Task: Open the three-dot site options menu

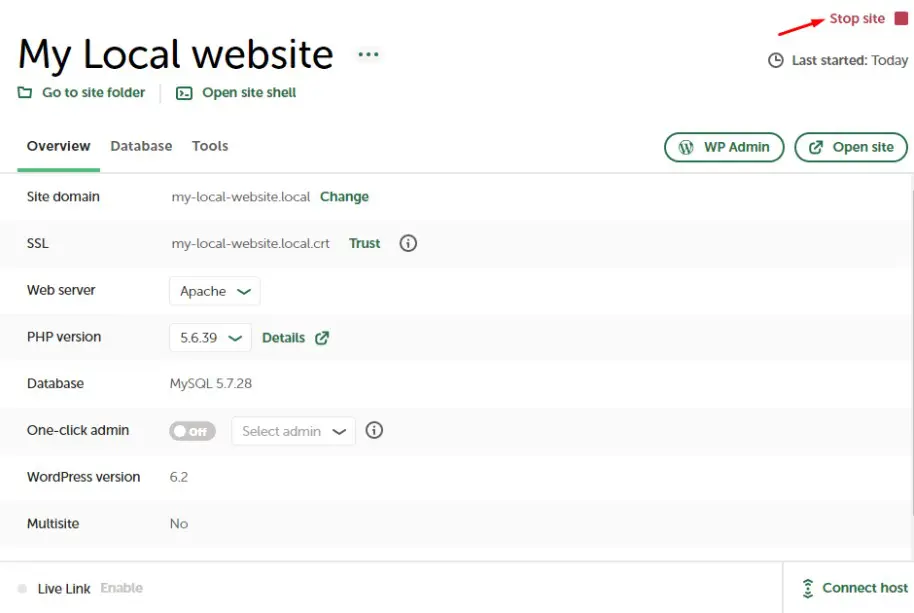Action: (369, 54)
